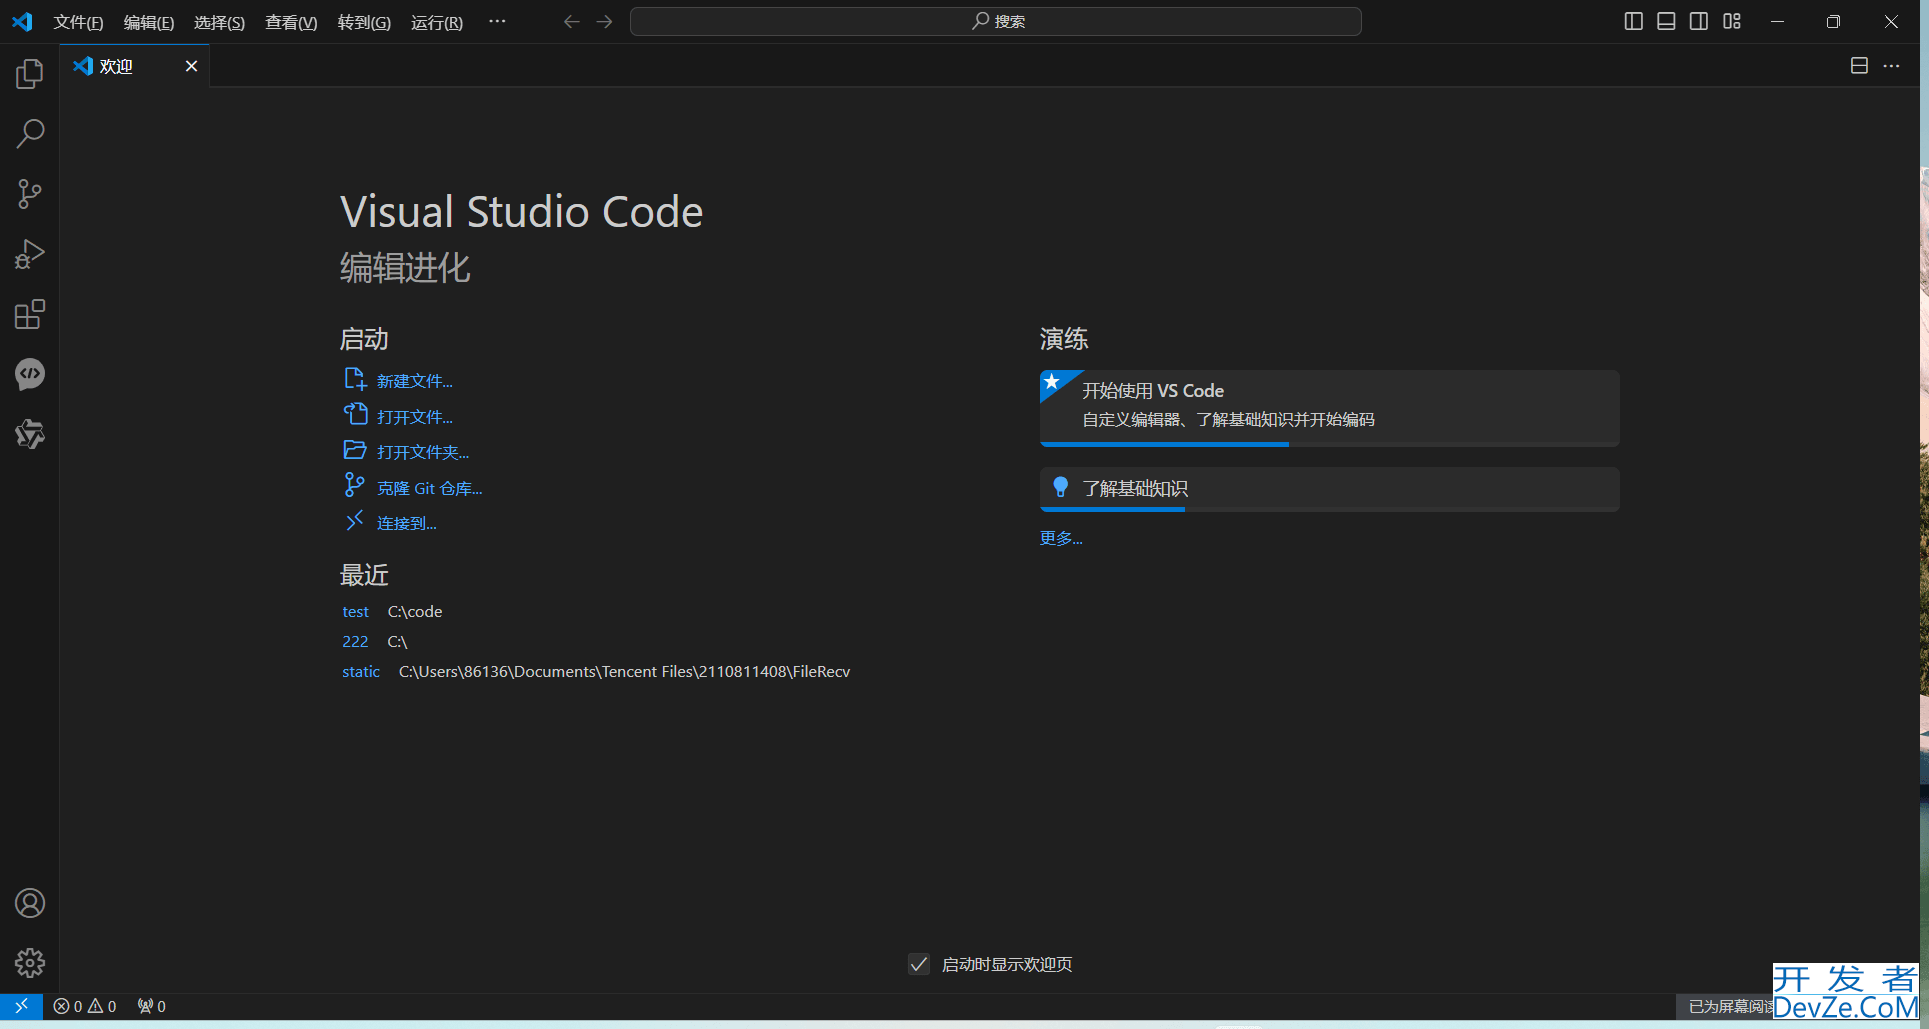Open the Accounts menu icon
Screen dimensions: 1929x1029
click(30, 903)
